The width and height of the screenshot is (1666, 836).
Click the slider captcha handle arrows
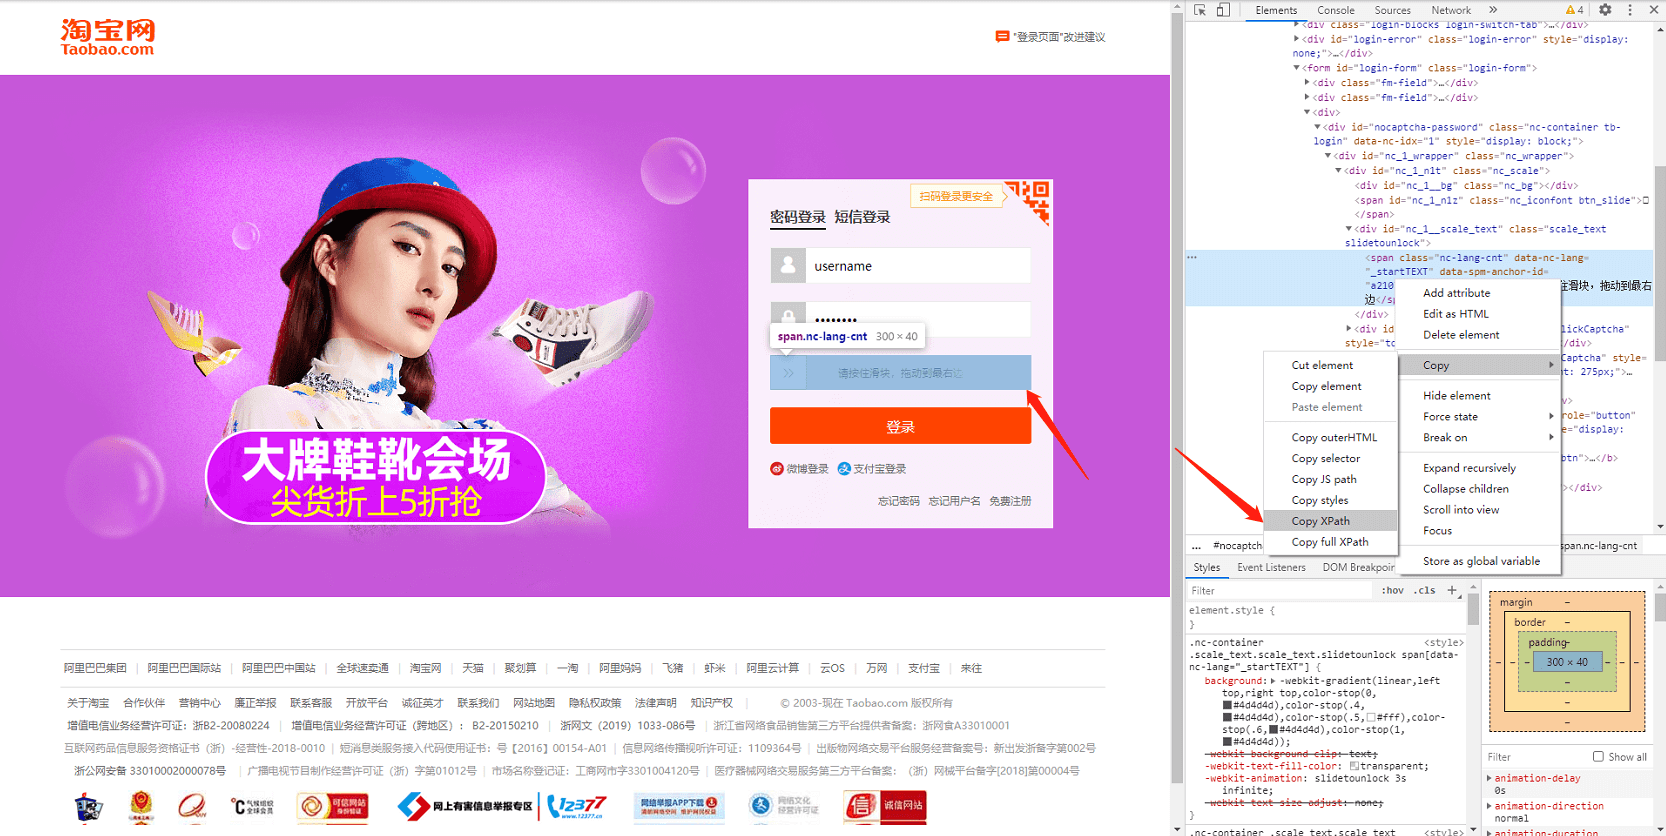tap(788, 373)
